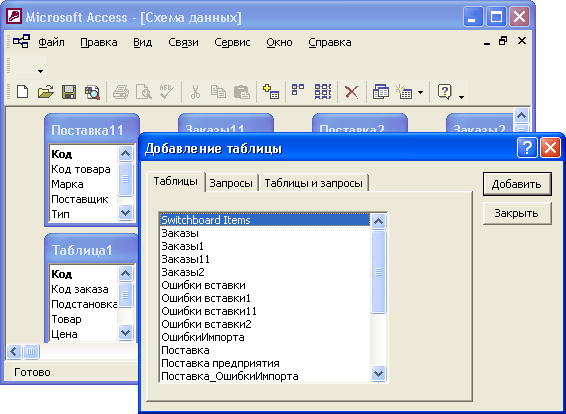Select Ошибки вставки11 in the list

(x=265, y=311)
